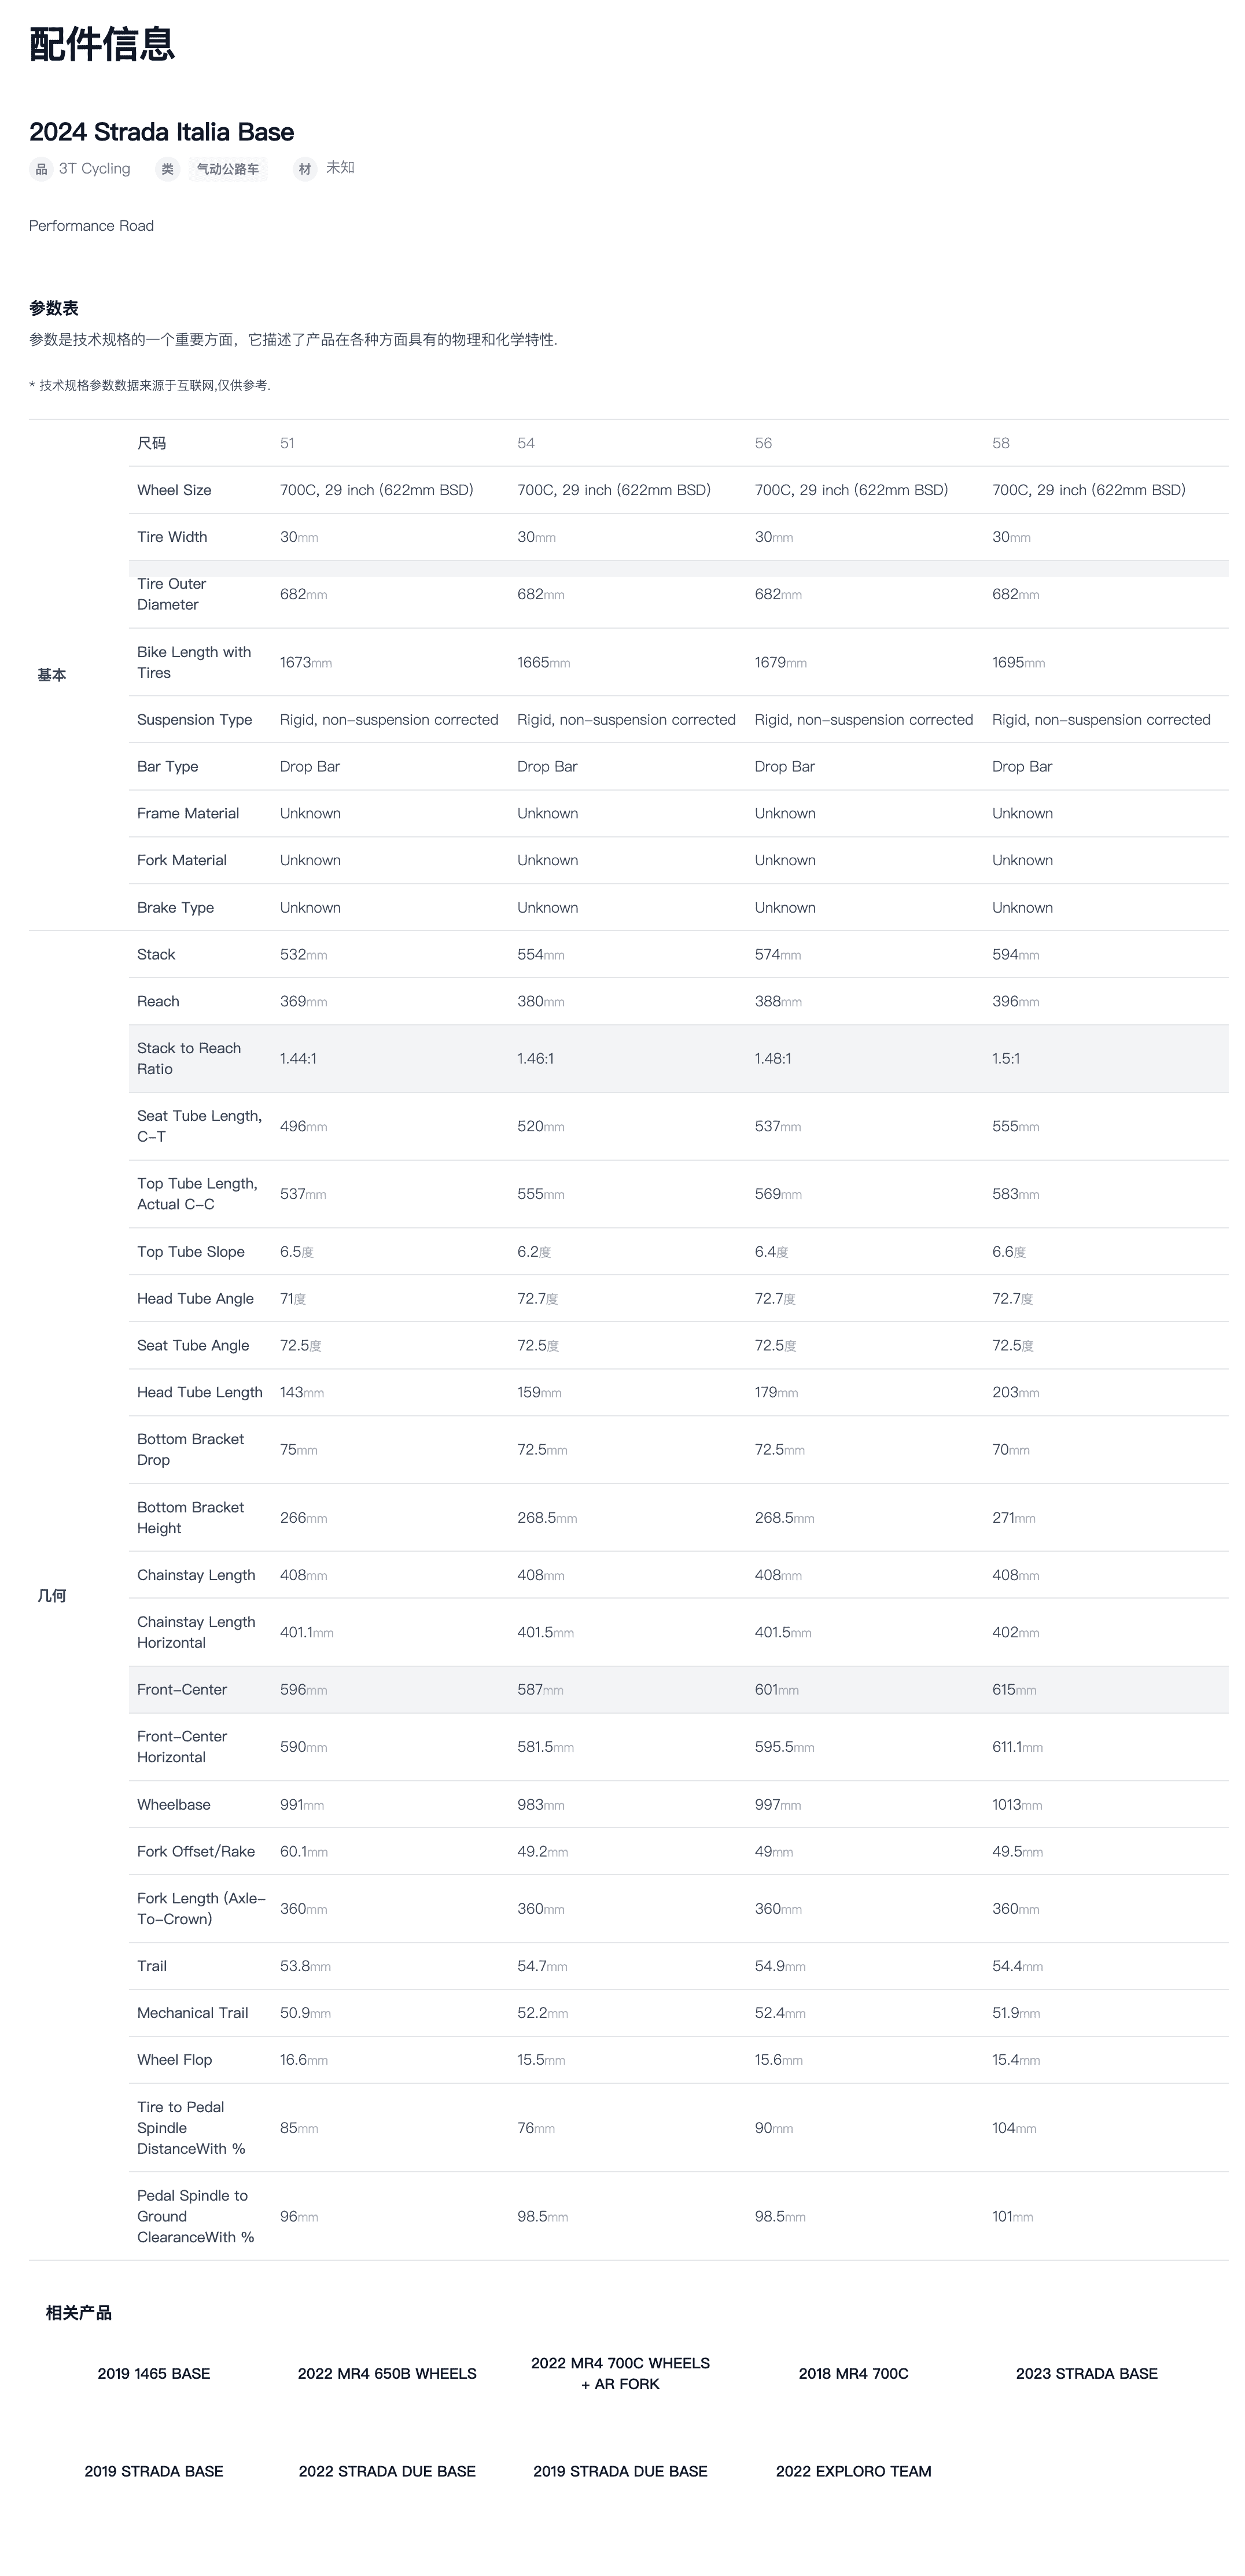Image resolution: width=1245 pixels, height=2576 pixels.
Task: Click the 品 brand badge icon
Action: click(41, 169)
